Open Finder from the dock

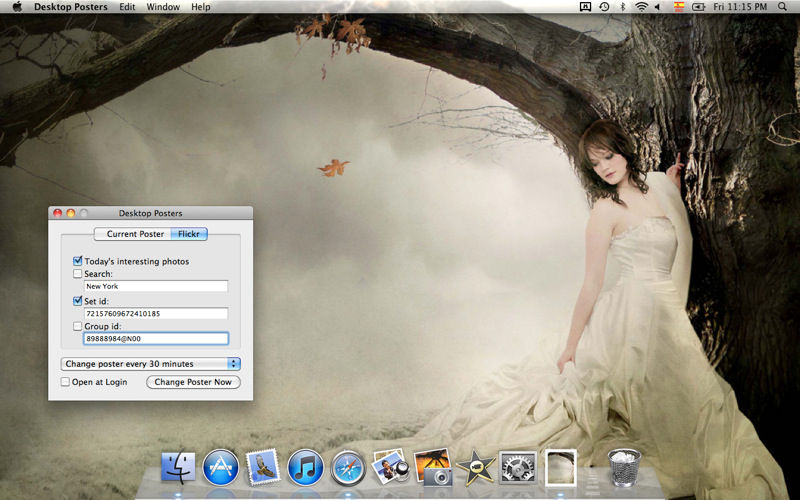pos(178,467)
